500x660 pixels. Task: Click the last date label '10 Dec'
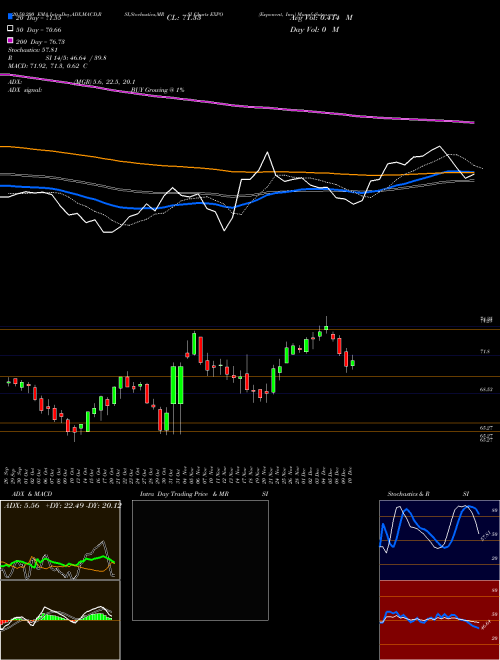coord(350,475)
